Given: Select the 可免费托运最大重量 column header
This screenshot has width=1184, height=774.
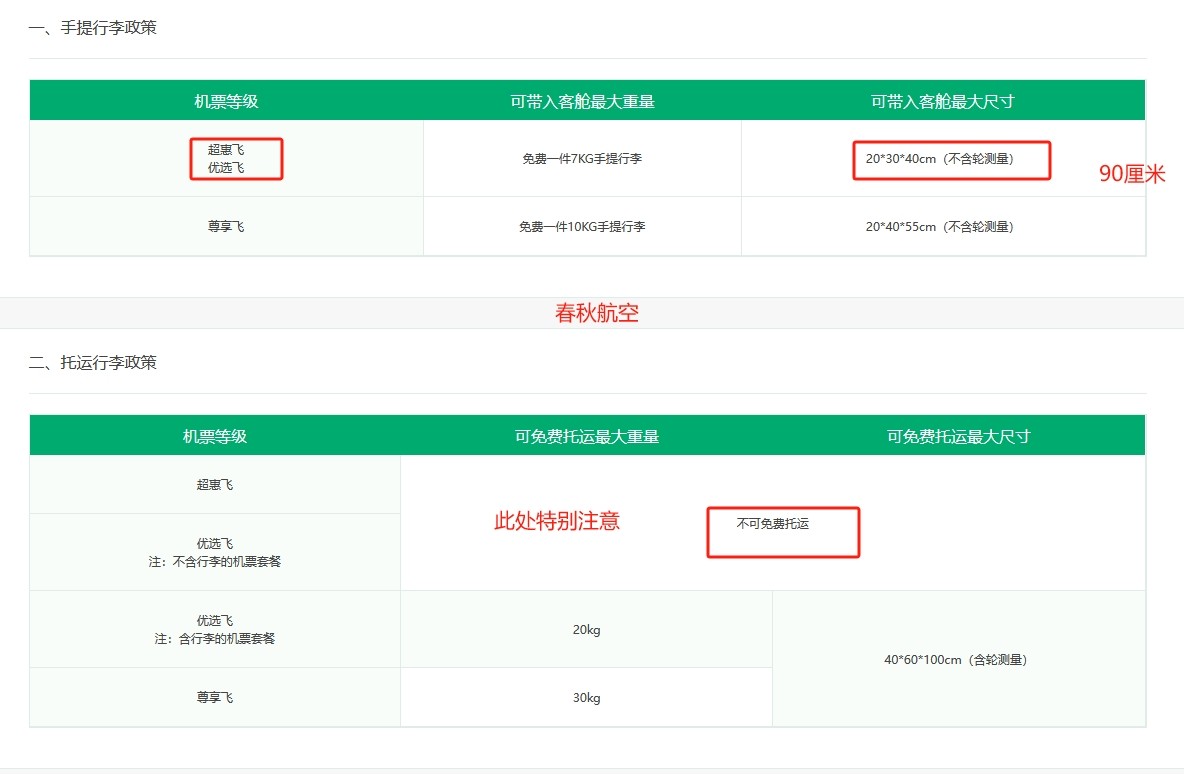Looking at the screenshot, I should coord(587,436).
